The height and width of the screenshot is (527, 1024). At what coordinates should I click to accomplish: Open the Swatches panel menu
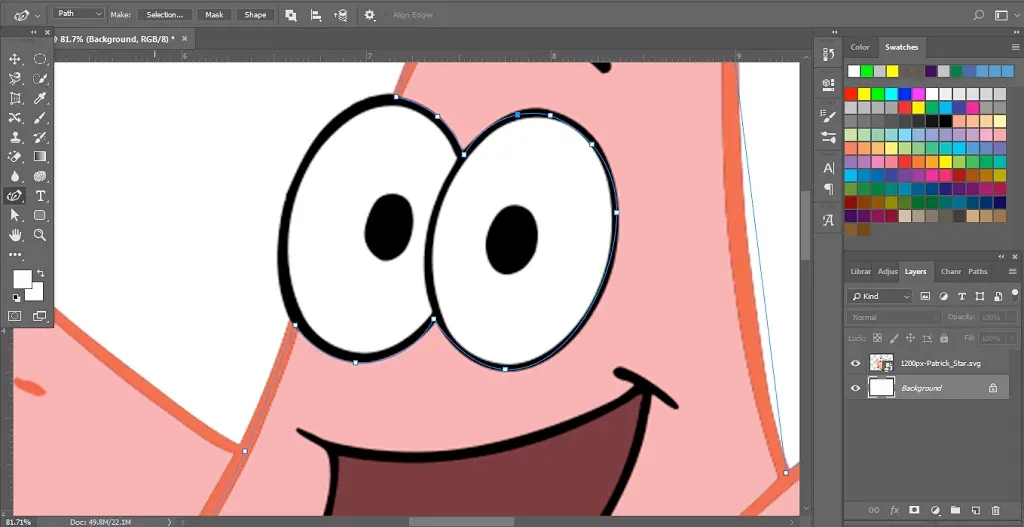pos(1014,47)
